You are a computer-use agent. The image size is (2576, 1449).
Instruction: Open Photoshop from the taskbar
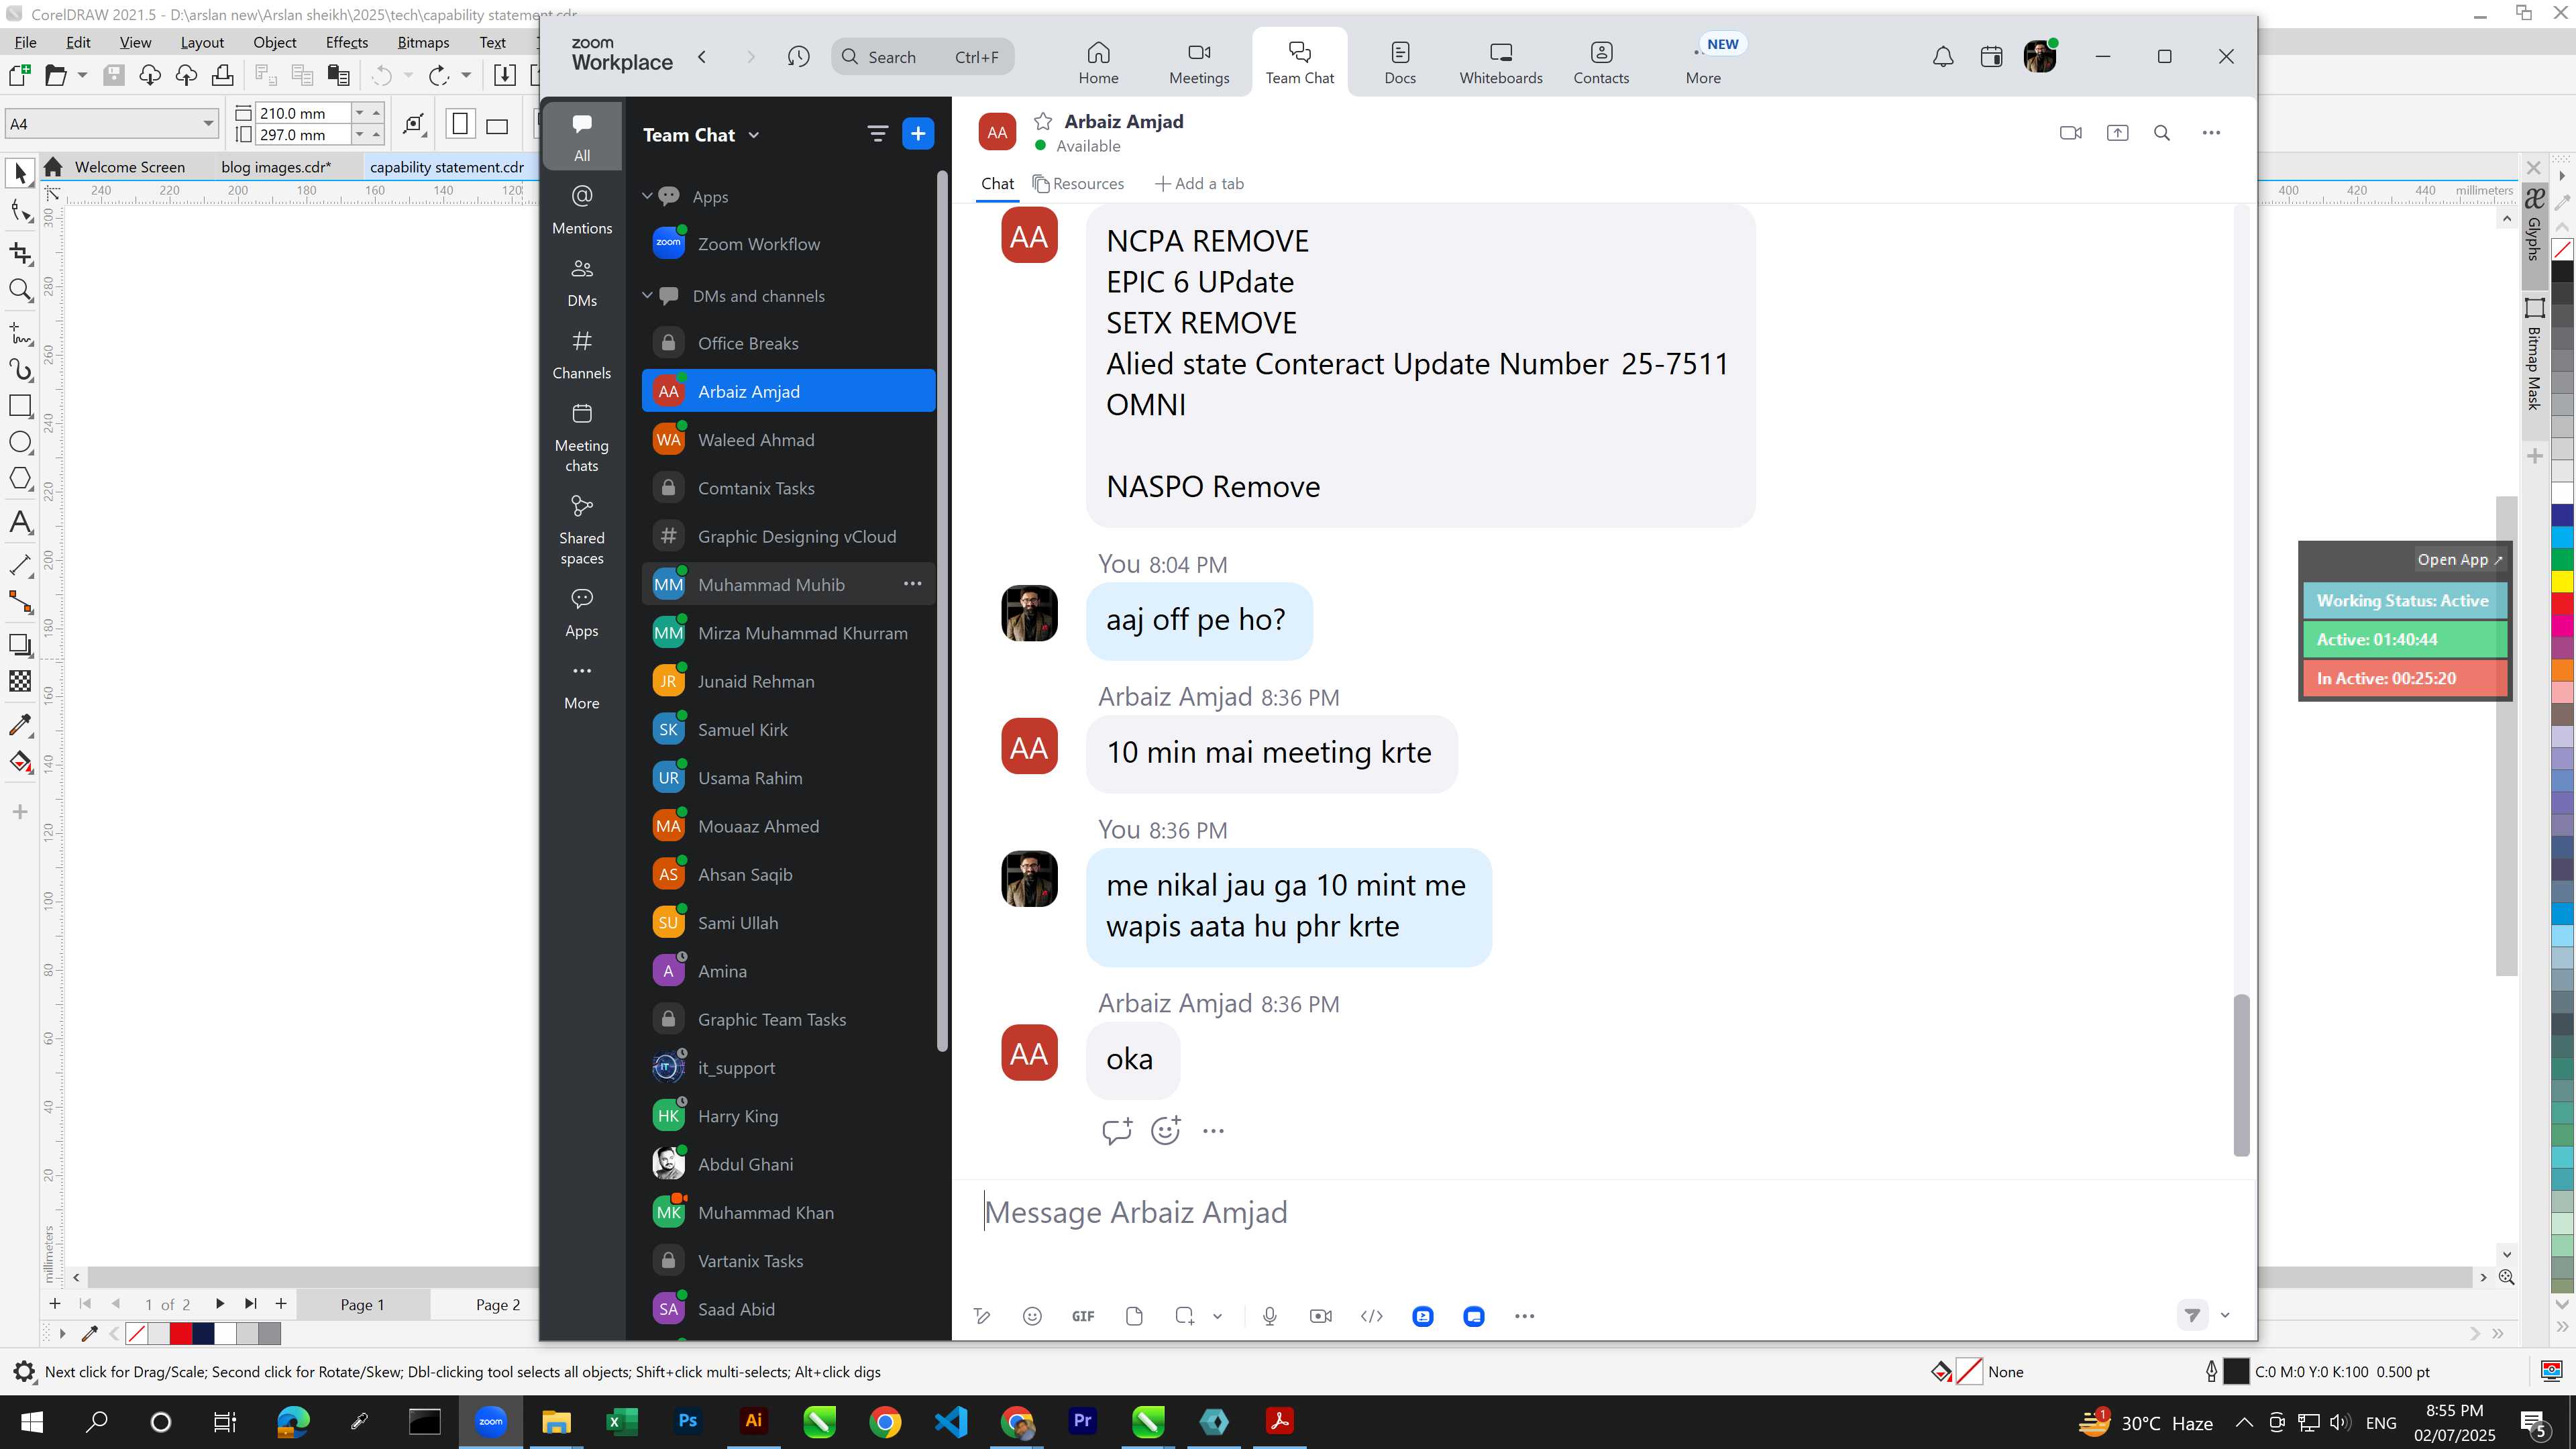(x=688, y=1421)
